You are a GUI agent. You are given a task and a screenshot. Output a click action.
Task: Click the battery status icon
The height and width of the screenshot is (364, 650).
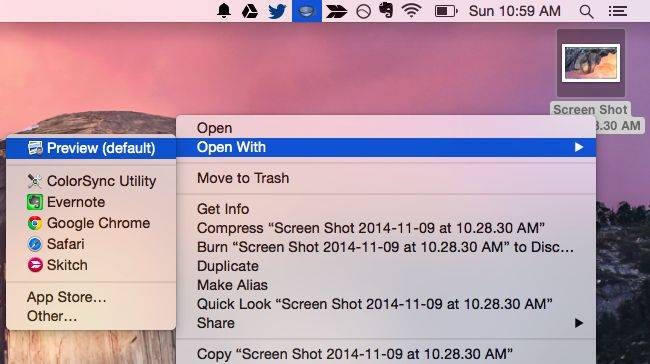tap(446, 11)
